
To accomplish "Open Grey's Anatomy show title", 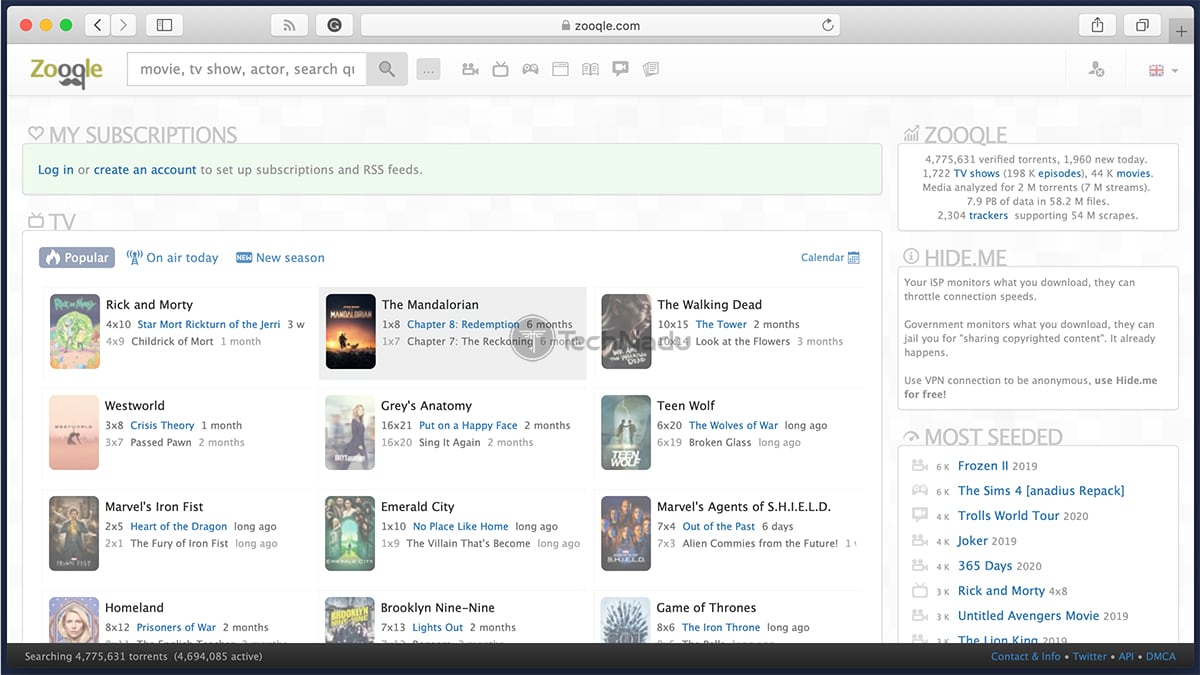I will 426,406.
